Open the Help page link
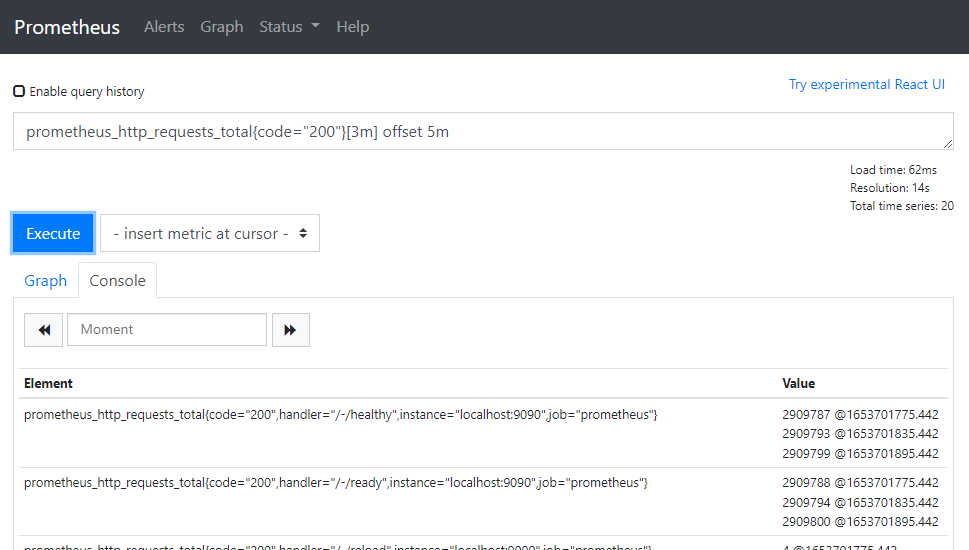 click(x=352, y=27)
